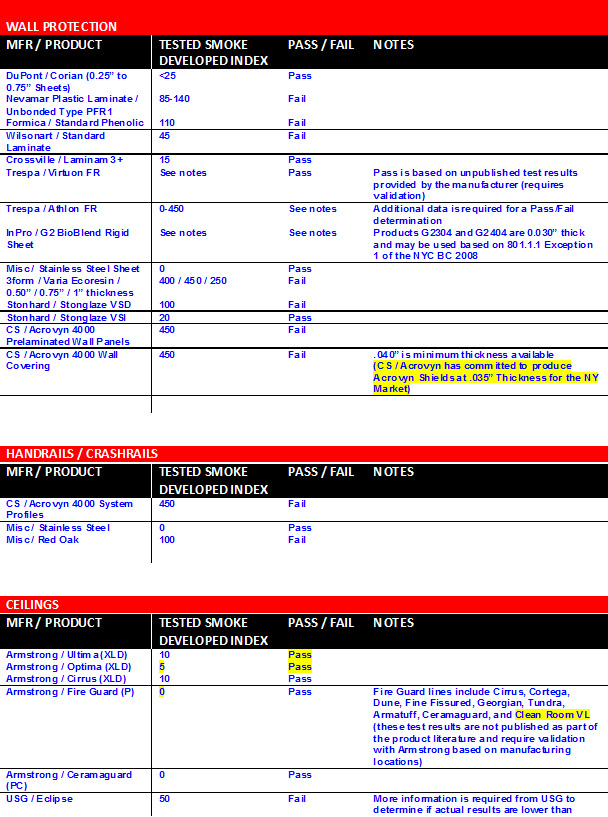Click 'Misc / Red Oak' product name

tap(42, 540)
